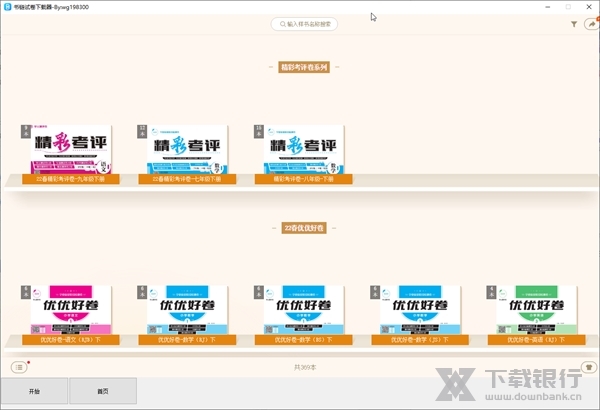Select the 22春优优好卷 category header

click(304, 229)
